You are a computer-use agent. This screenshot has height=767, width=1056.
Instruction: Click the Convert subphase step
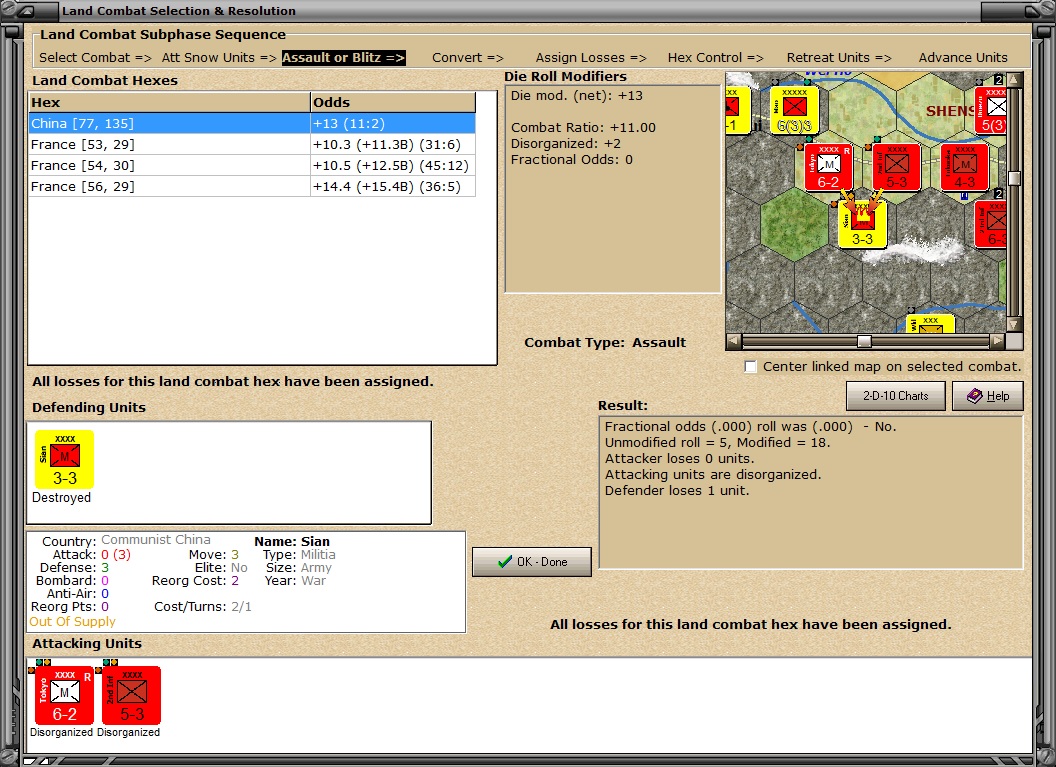pos(467,58)
